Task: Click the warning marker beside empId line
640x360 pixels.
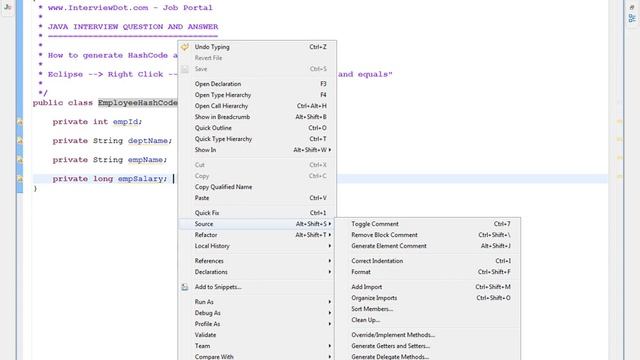Action: click(20, 122)
